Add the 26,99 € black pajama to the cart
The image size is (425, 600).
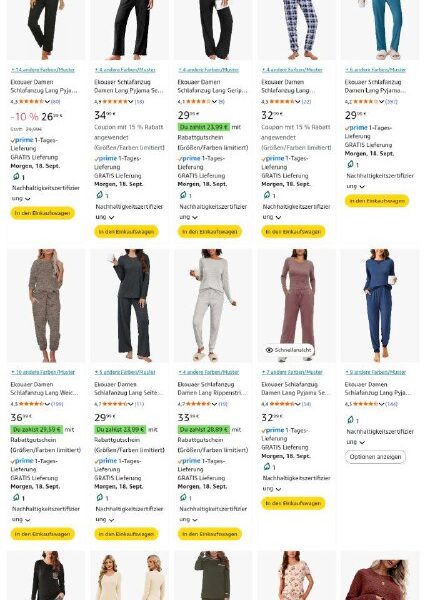click(42, 213)
